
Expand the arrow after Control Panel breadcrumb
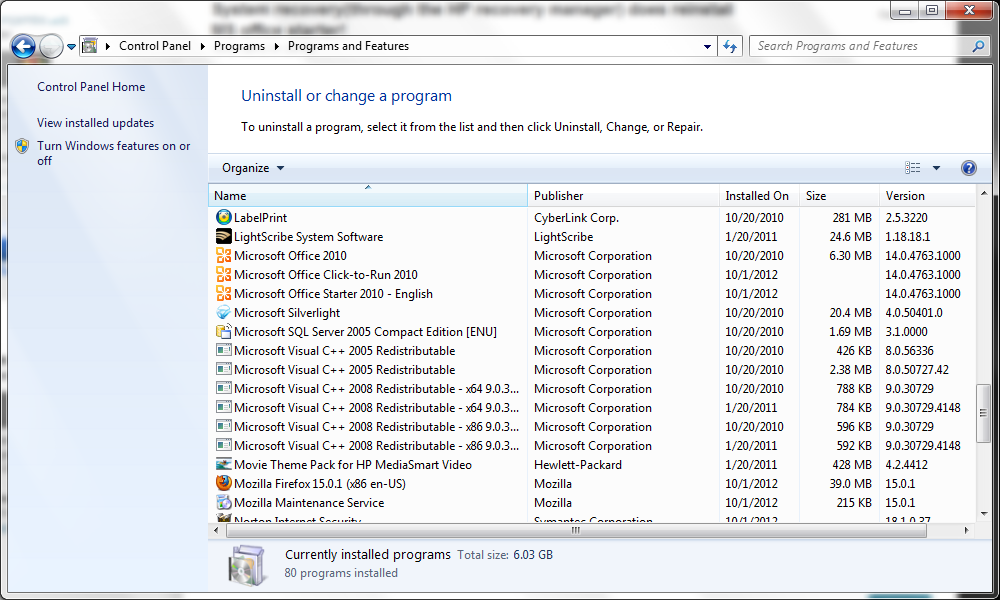[202, 46]
